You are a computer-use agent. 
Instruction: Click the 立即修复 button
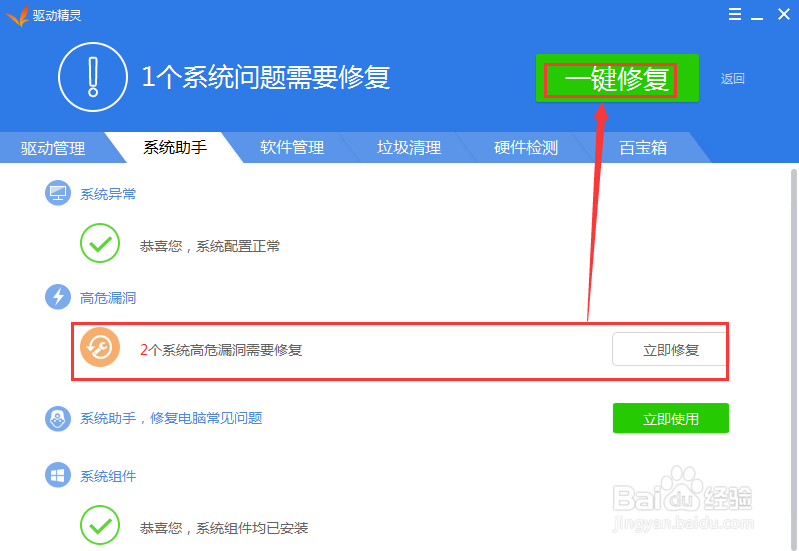[x=670, y=350]
